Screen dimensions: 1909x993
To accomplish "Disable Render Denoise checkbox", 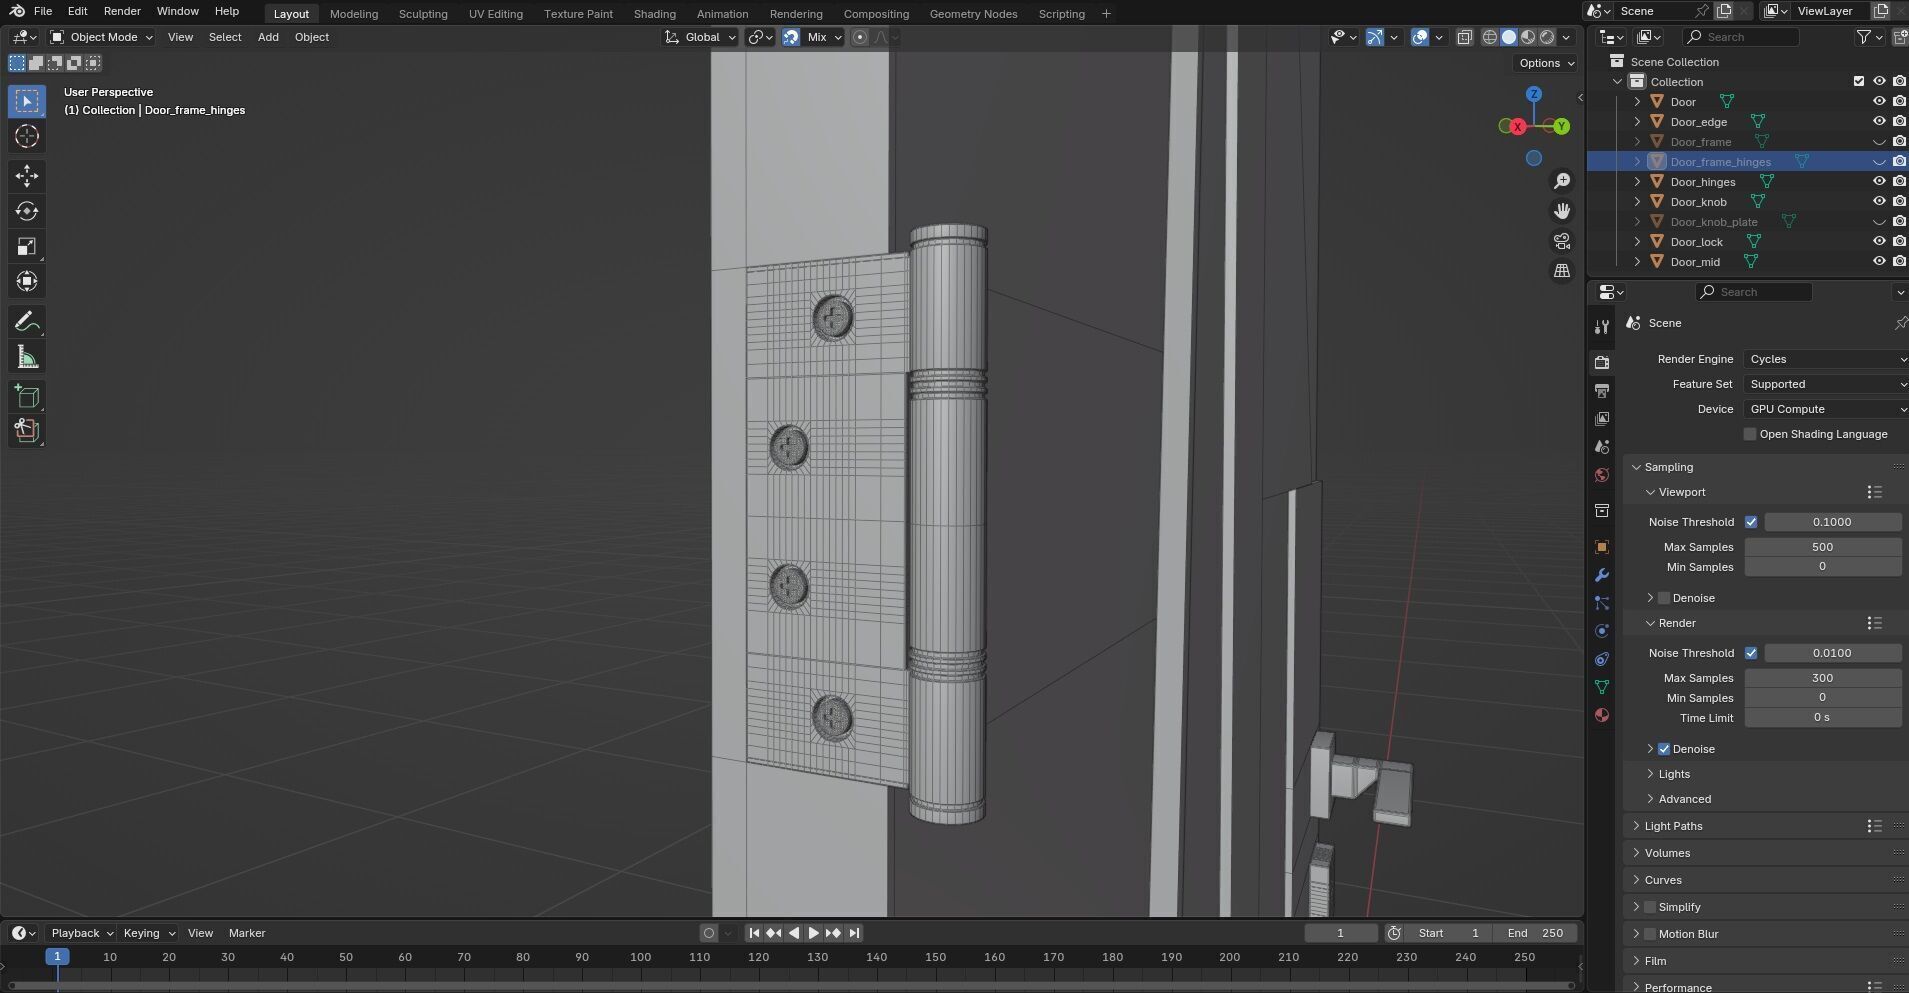I will point(1664,749).
